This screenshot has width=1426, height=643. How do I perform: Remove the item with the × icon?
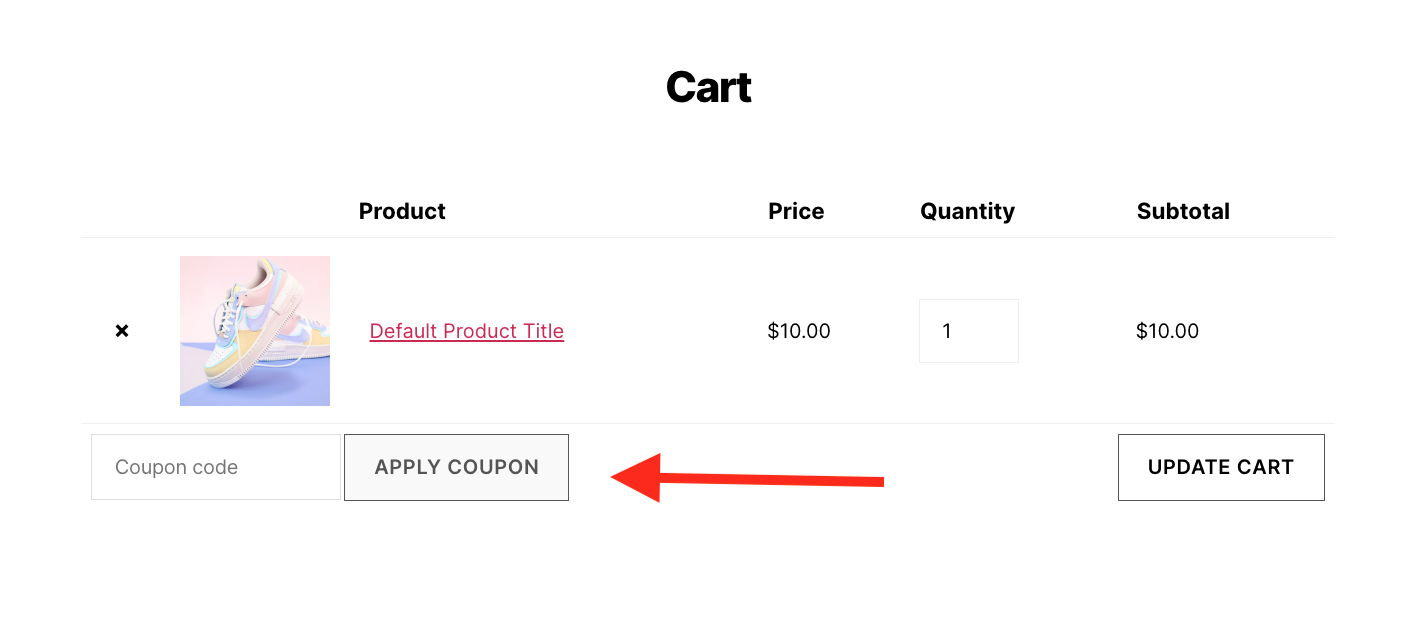(122, 331)
